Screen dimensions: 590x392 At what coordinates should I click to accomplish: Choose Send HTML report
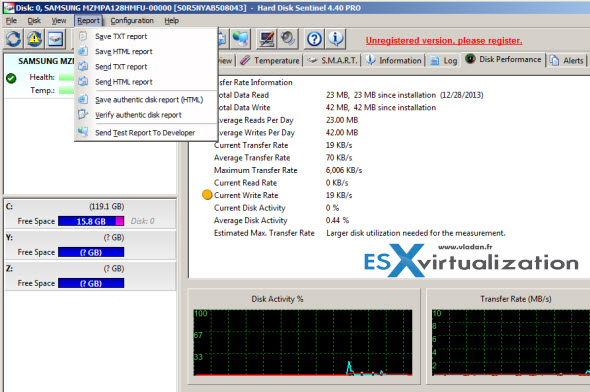[146, 81]
